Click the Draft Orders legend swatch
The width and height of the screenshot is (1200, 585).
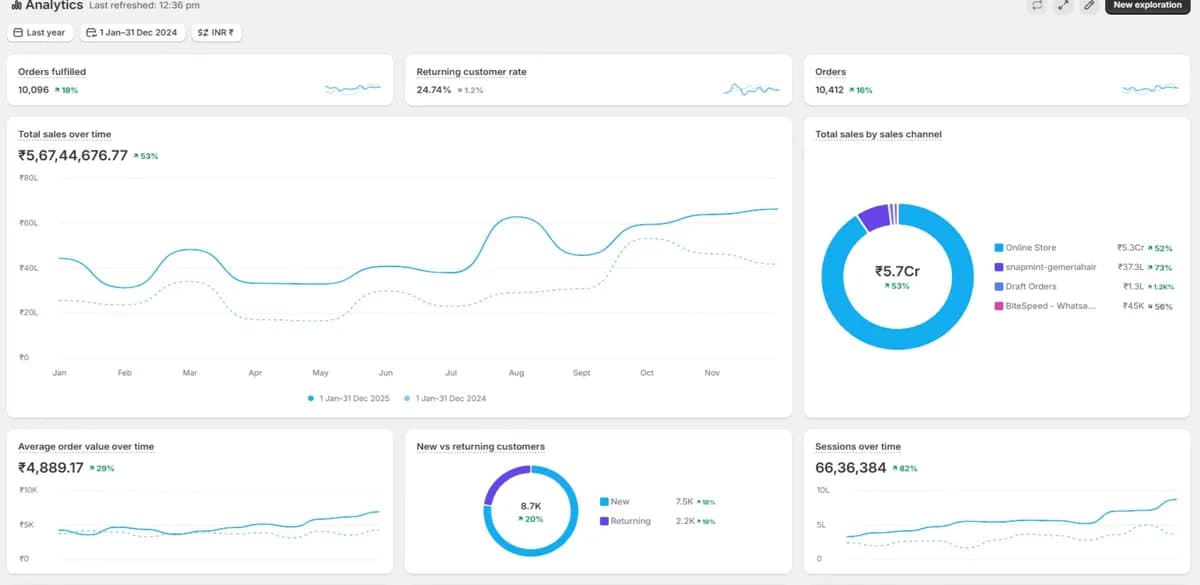coord(998,287)
